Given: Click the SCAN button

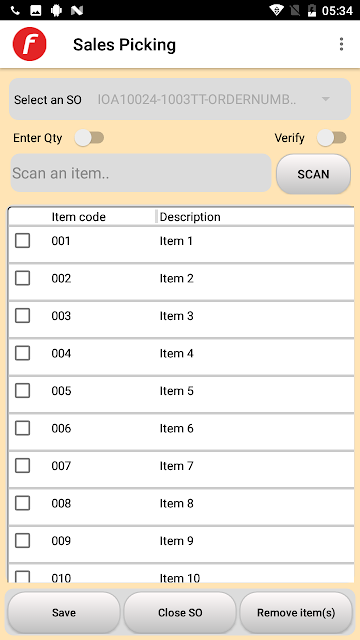Looking at the screenshot, I should [x=313, y=174].
